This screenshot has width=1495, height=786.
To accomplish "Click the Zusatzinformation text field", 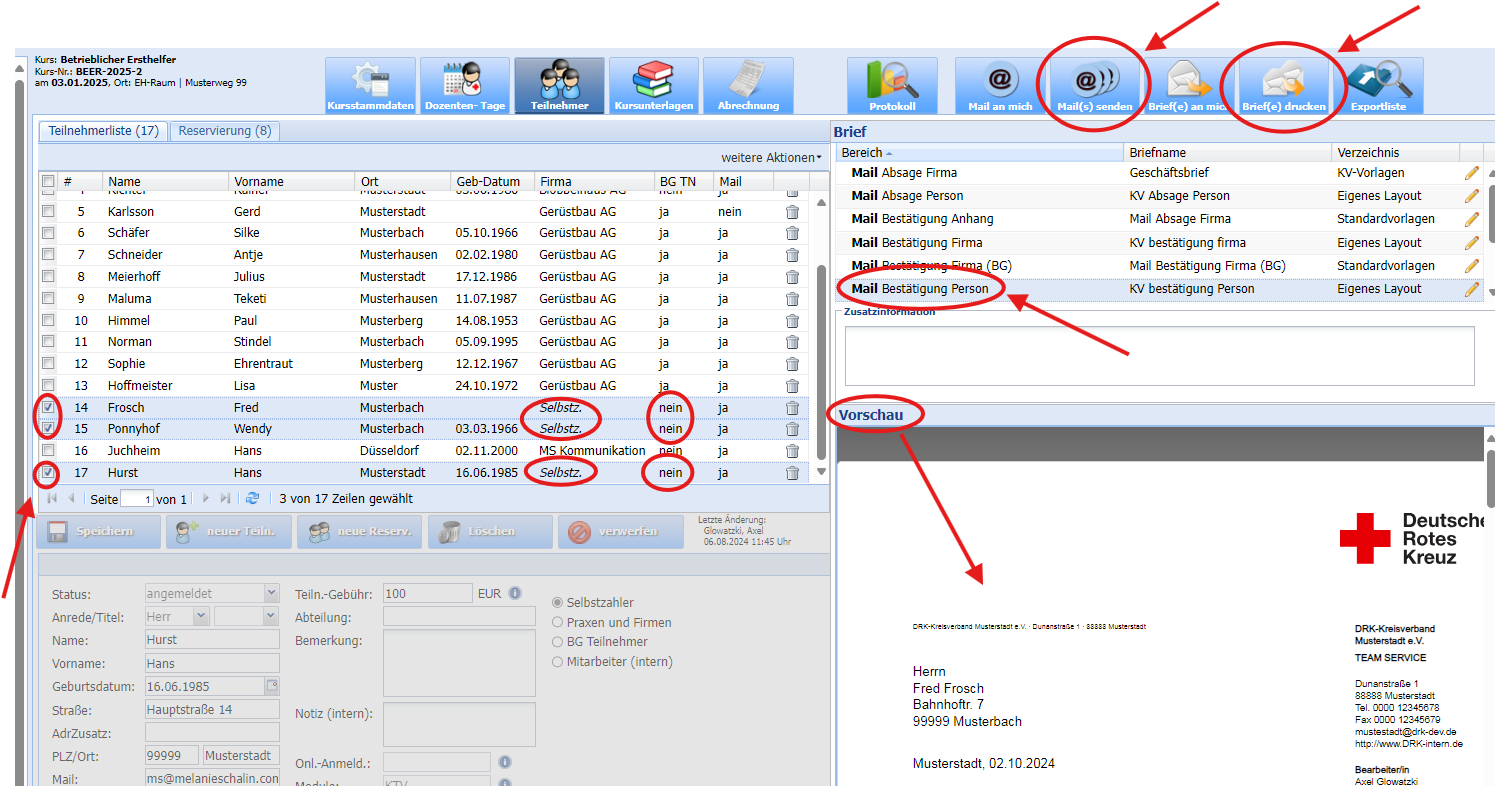I will tap(1158, 355).
